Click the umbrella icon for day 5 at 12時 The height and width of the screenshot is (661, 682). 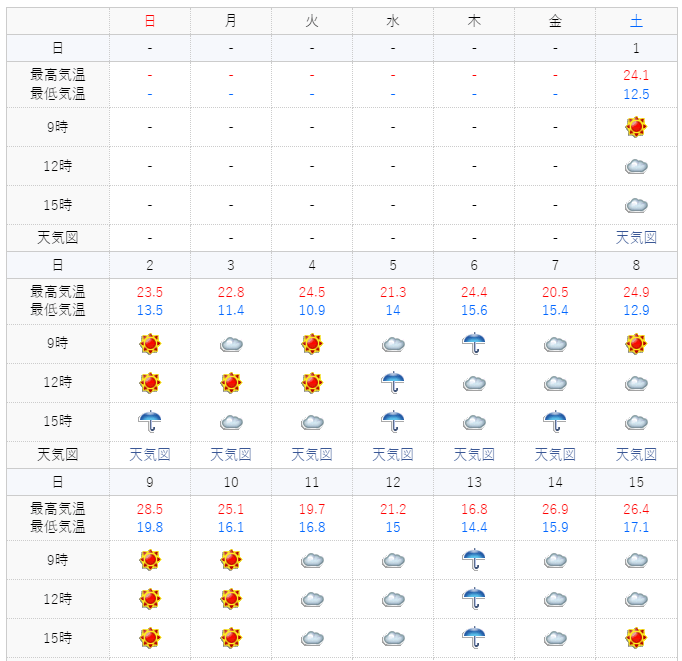point(393,382)
